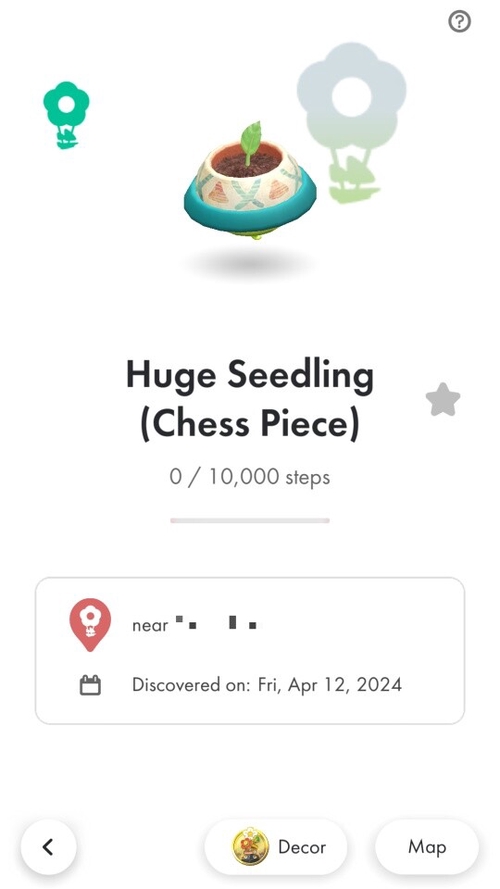Tap the calendar icon beside discovery date
500x889 pixels.
click(x=90, y=685)
